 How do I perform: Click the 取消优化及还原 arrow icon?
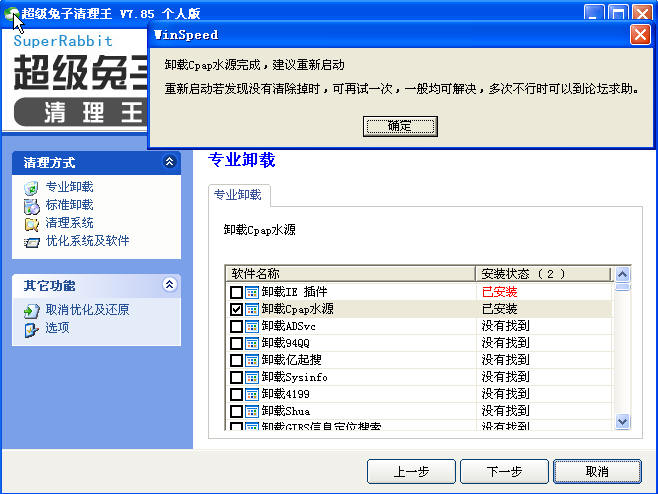click(x=31, y=311)
